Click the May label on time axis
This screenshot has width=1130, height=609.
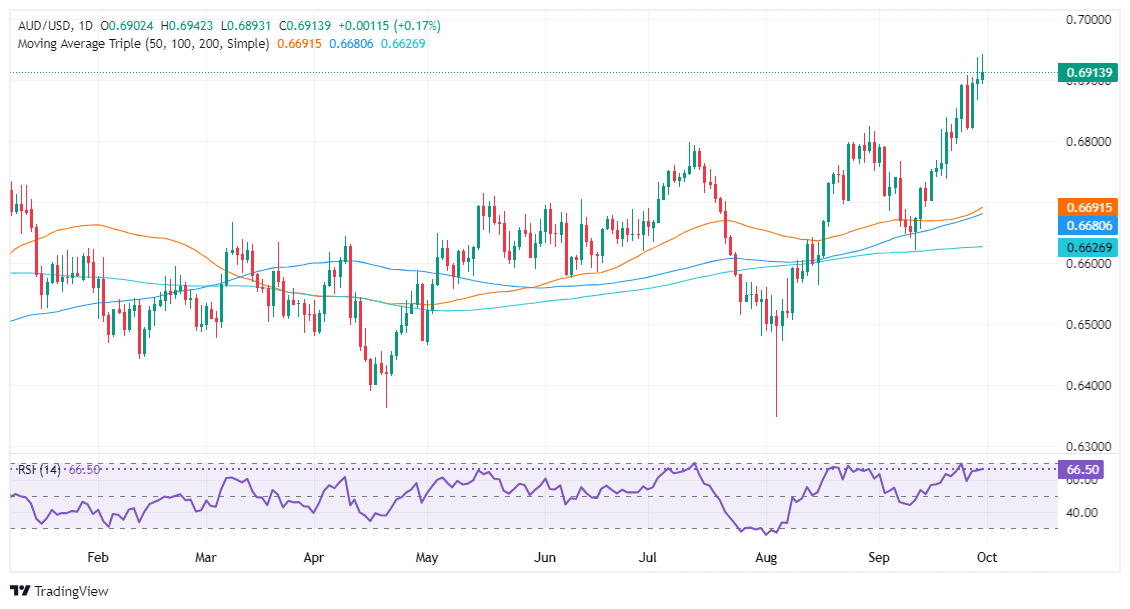point(427,556)
